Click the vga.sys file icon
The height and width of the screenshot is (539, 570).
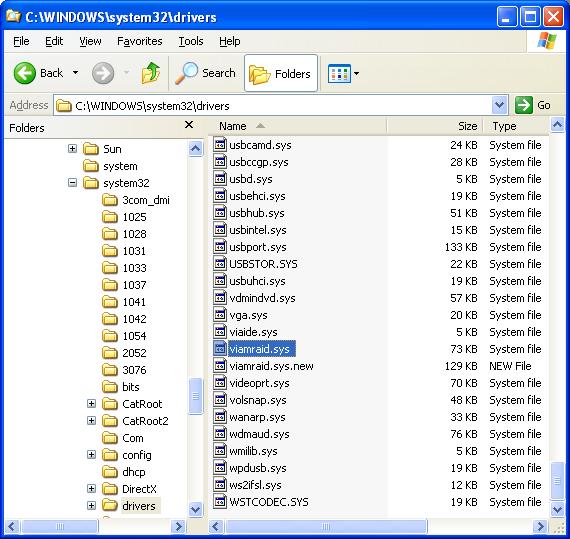[220, 315]
